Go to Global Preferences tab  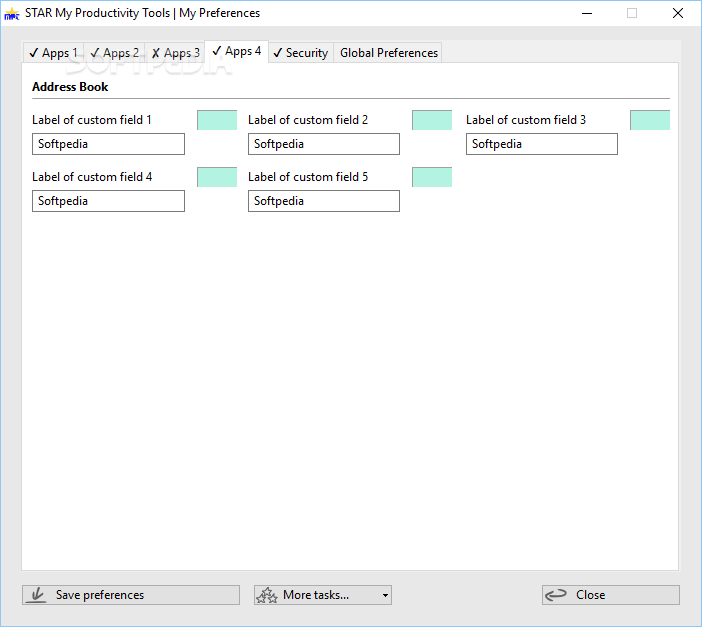[388, 53]
